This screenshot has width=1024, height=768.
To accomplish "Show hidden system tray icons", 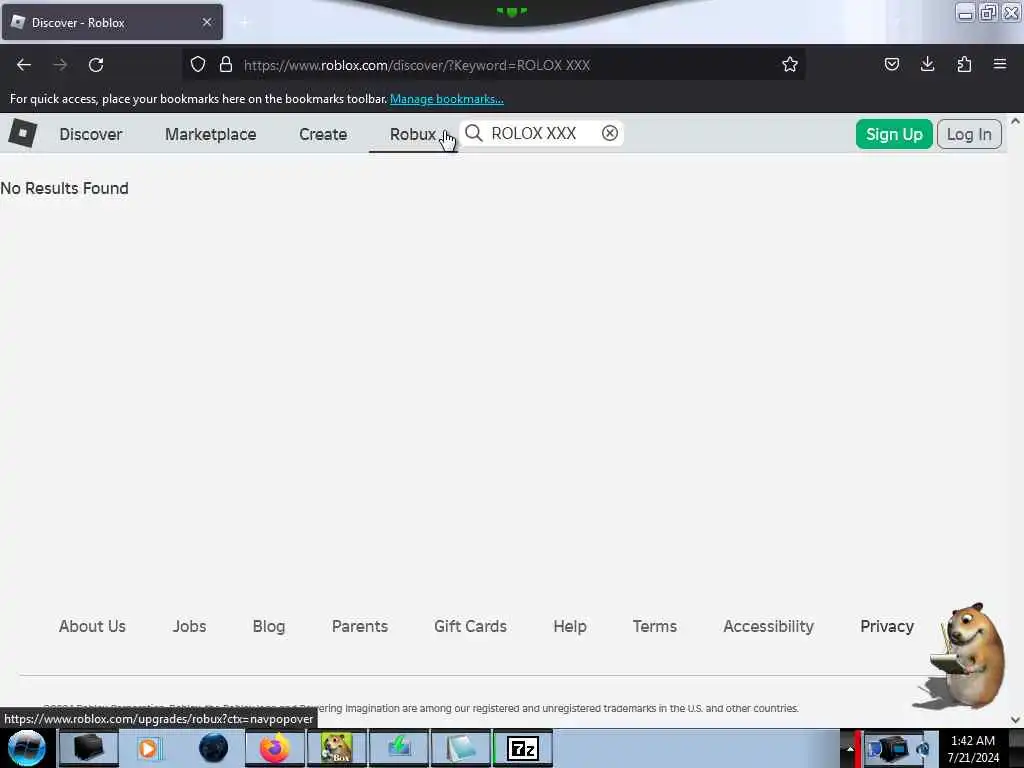I will pos(850,748).
